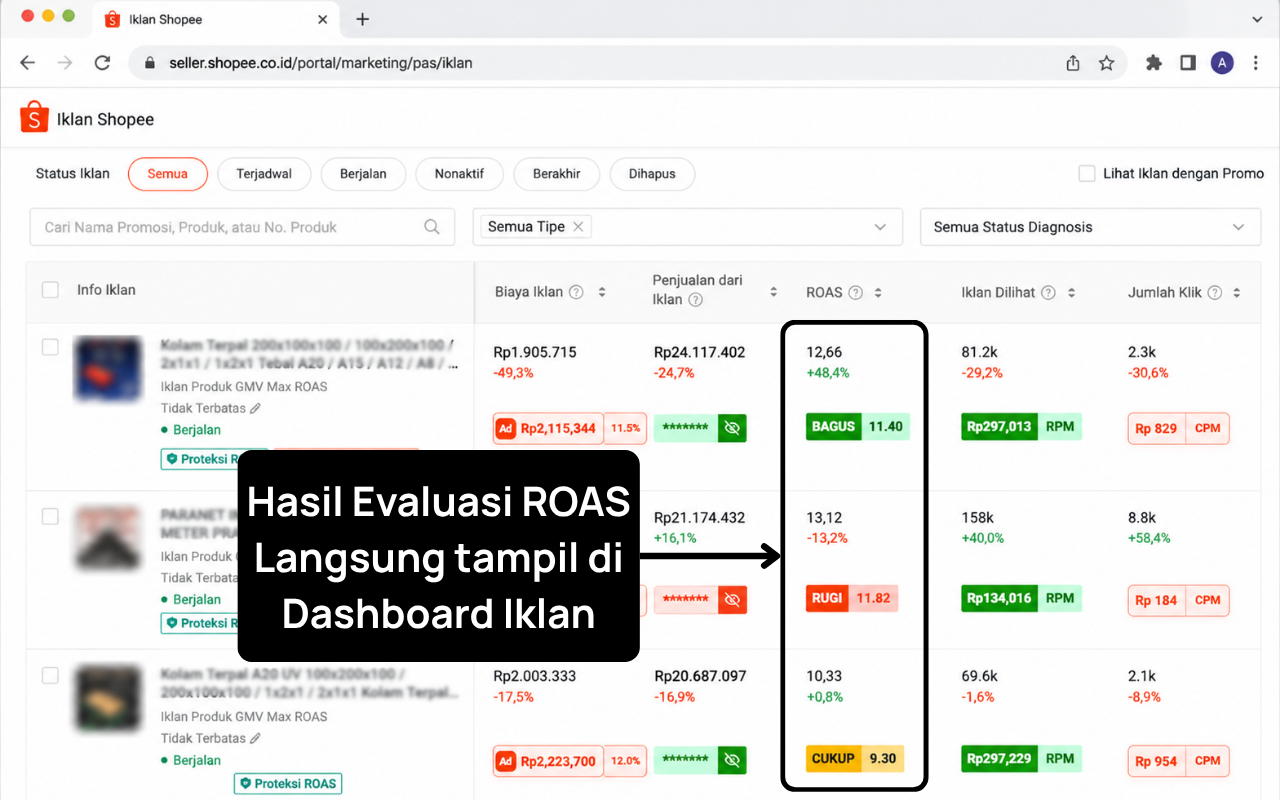Click help icon next to Iklan Dilihat
The height and width of the screenshot is (800, 1280).
tap(1048, 293)
